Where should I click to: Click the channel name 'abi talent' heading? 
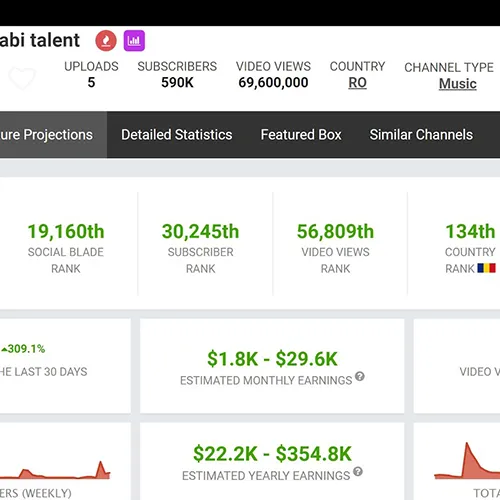(40, 40)
